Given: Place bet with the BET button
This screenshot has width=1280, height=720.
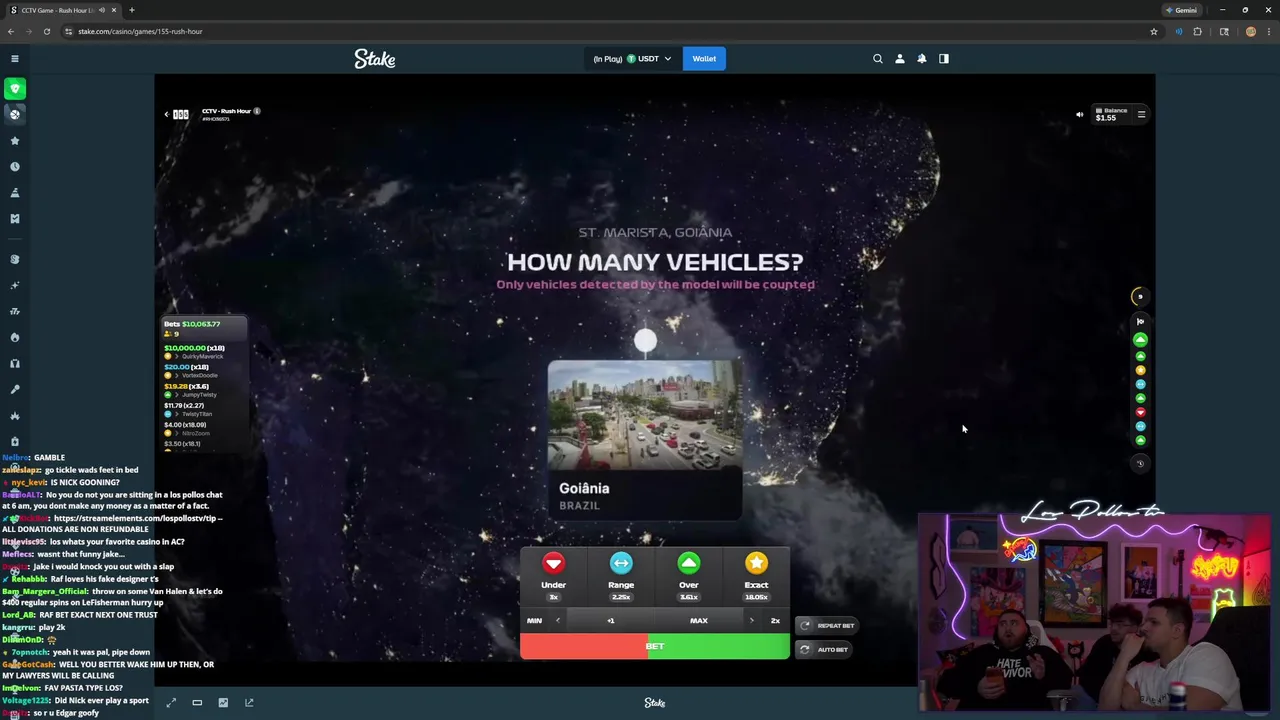Looking at the screenshot, I should pyautogui.click(x=655, y=646).
